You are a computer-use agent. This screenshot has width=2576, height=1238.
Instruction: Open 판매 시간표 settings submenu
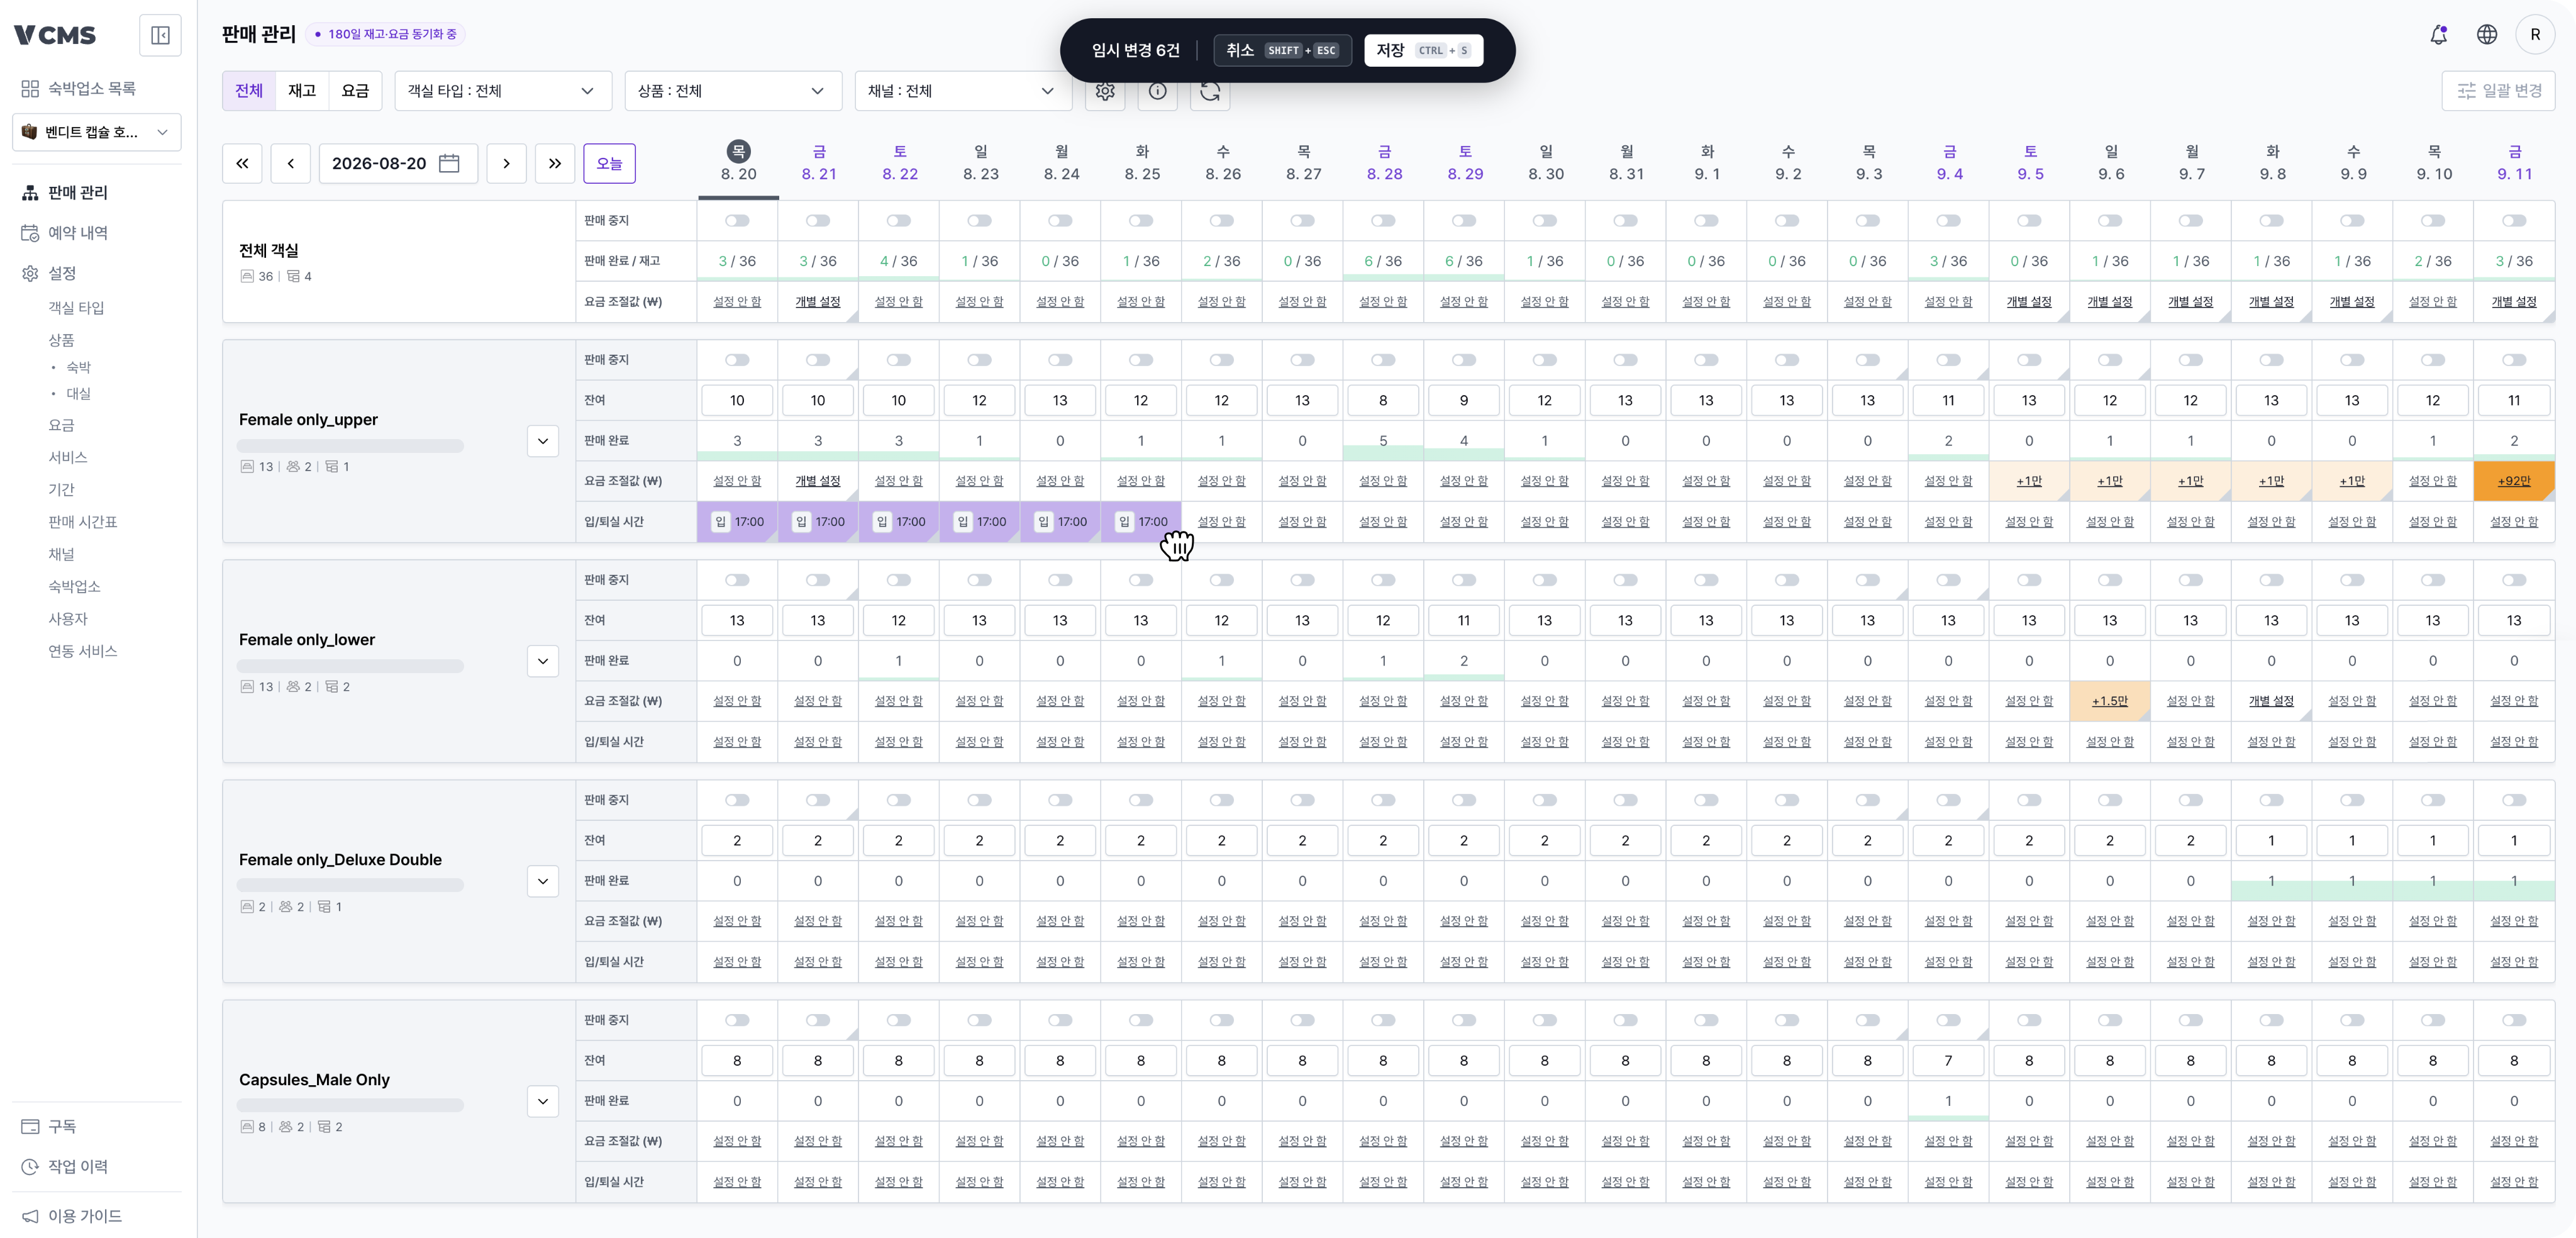pos(83,522)
